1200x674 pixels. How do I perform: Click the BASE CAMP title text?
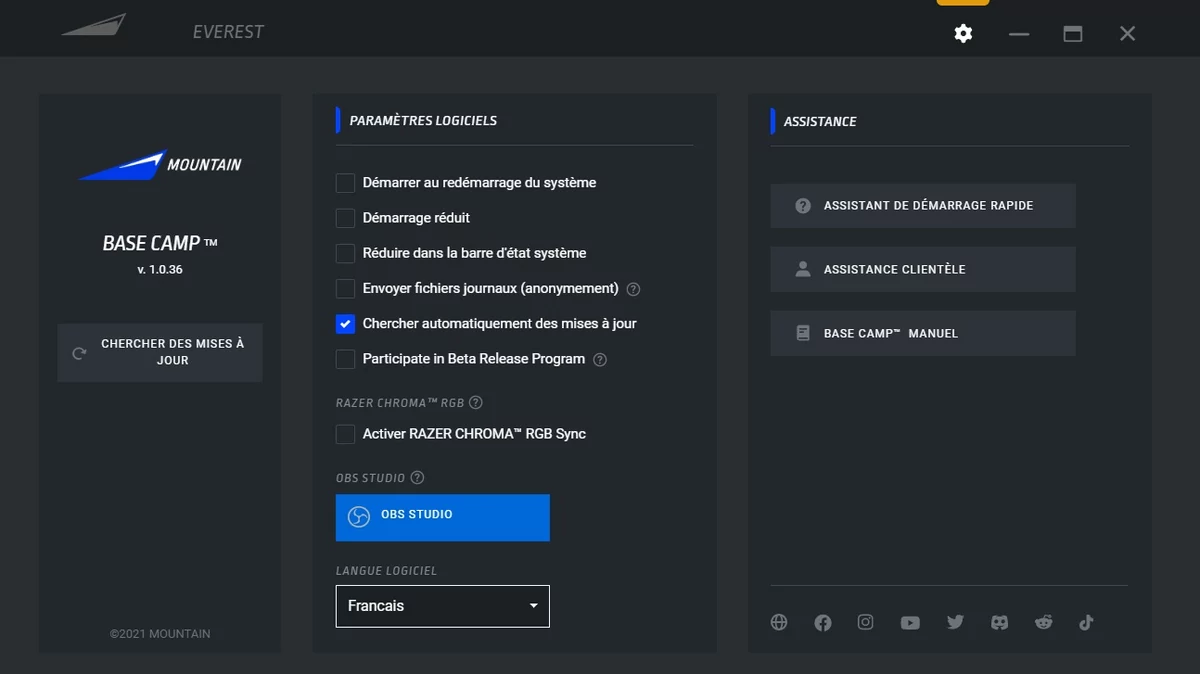pos(160,243)
